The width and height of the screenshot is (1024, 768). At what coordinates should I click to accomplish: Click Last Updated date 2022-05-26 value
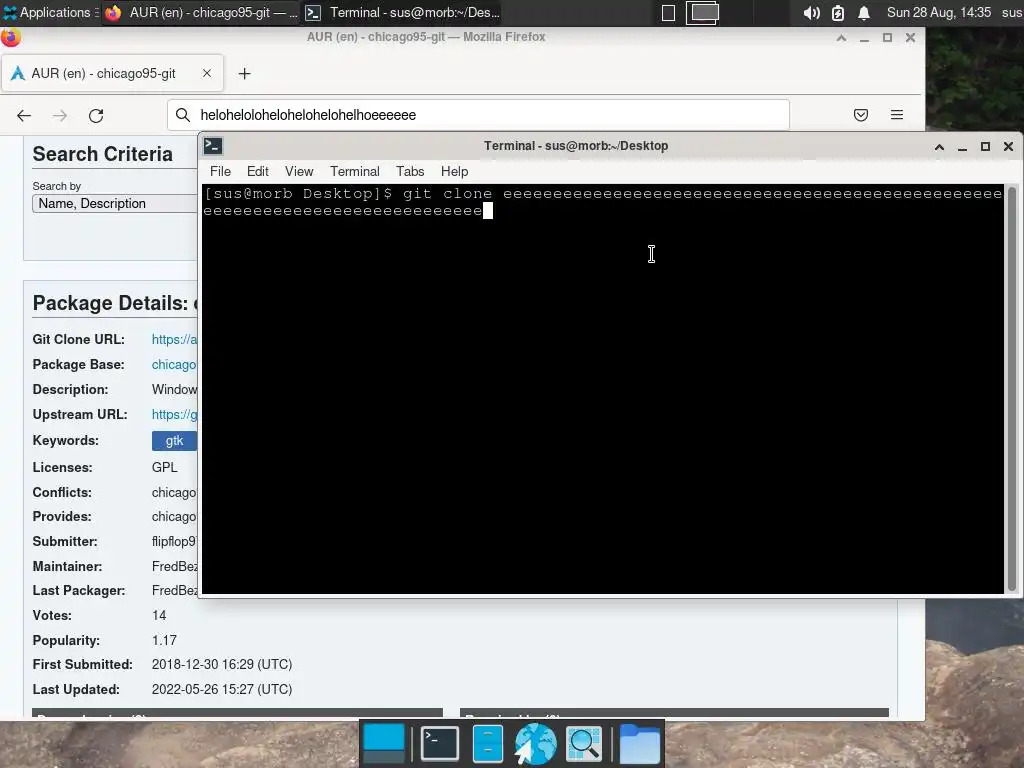(x=222, y=690)
